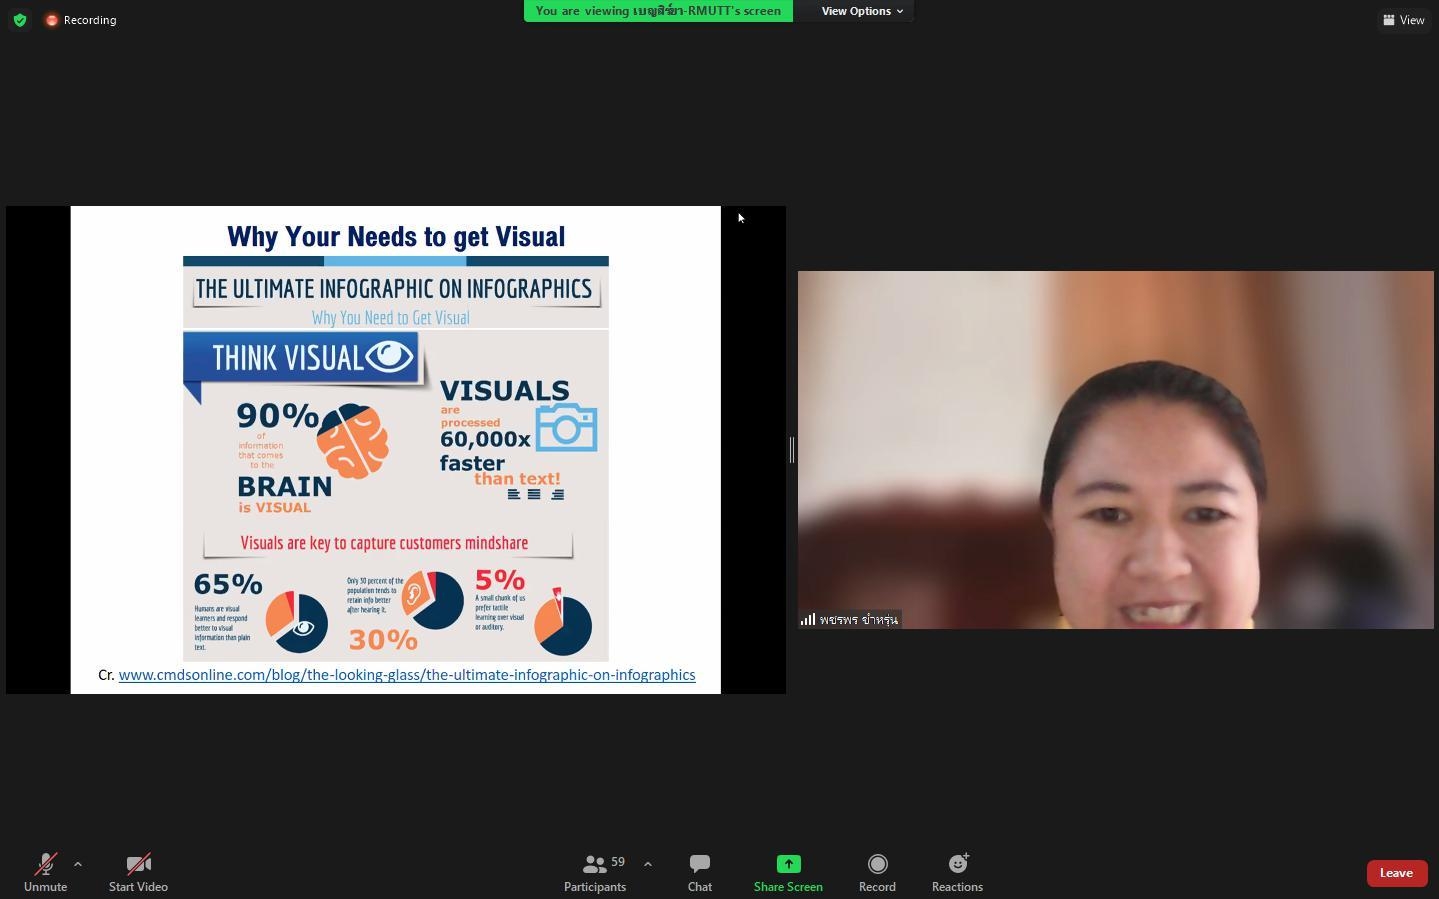Click the 5% pie chart in slide
This screenshot has height=899, width=1439.
pyautogui.click(x=563, y=623)
